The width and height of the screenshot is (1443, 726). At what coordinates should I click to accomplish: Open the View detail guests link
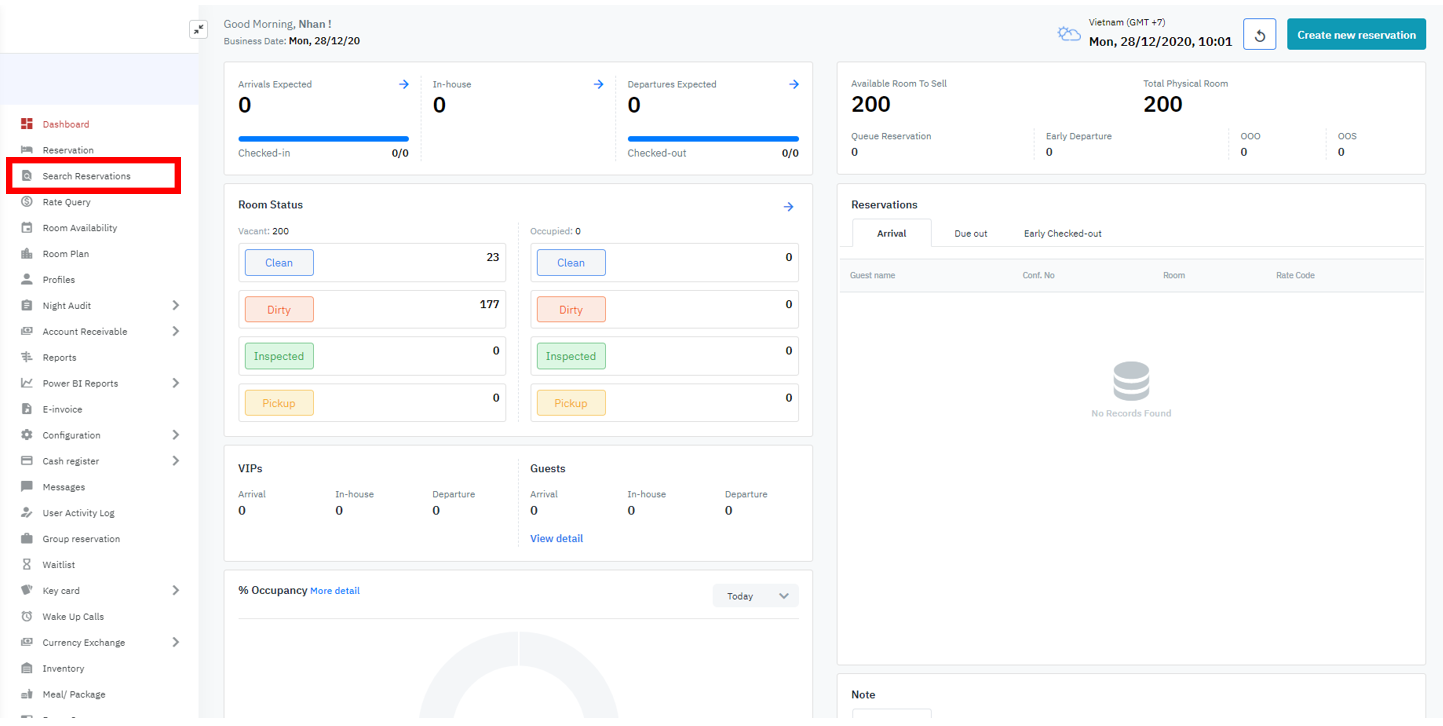[556, 539]
